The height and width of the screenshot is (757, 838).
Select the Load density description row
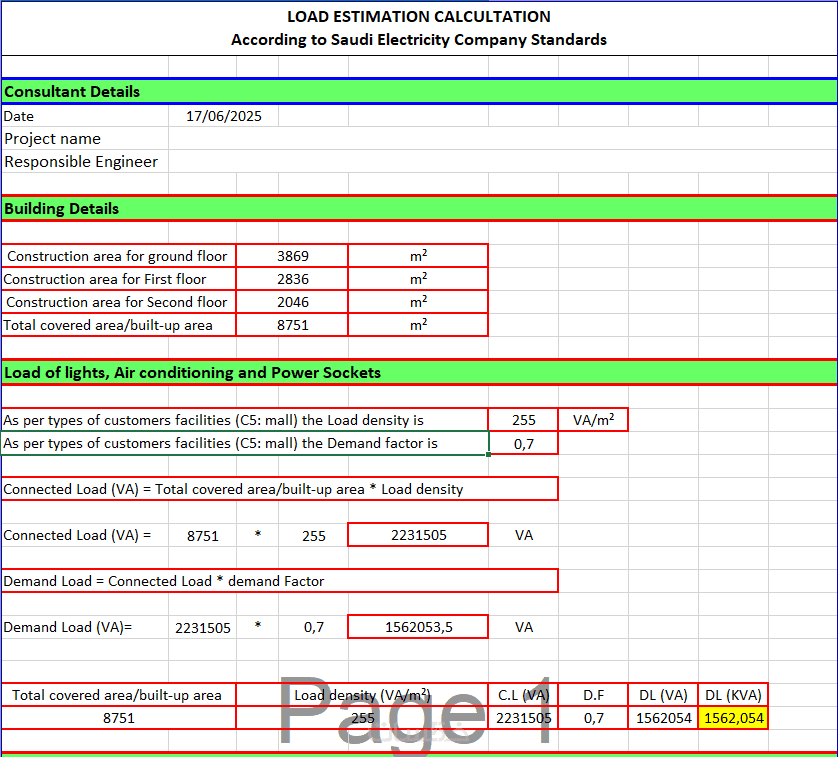coord(245,420)
